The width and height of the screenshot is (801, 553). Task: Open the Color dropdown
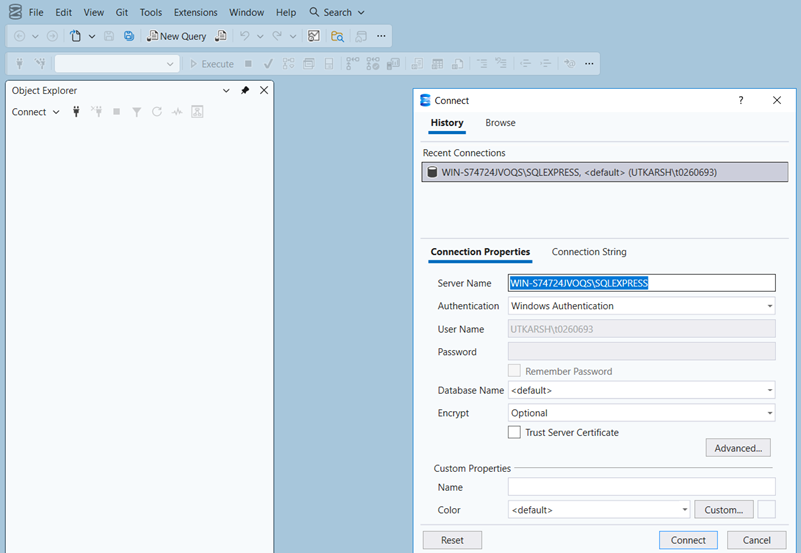[x=599, y=510]
